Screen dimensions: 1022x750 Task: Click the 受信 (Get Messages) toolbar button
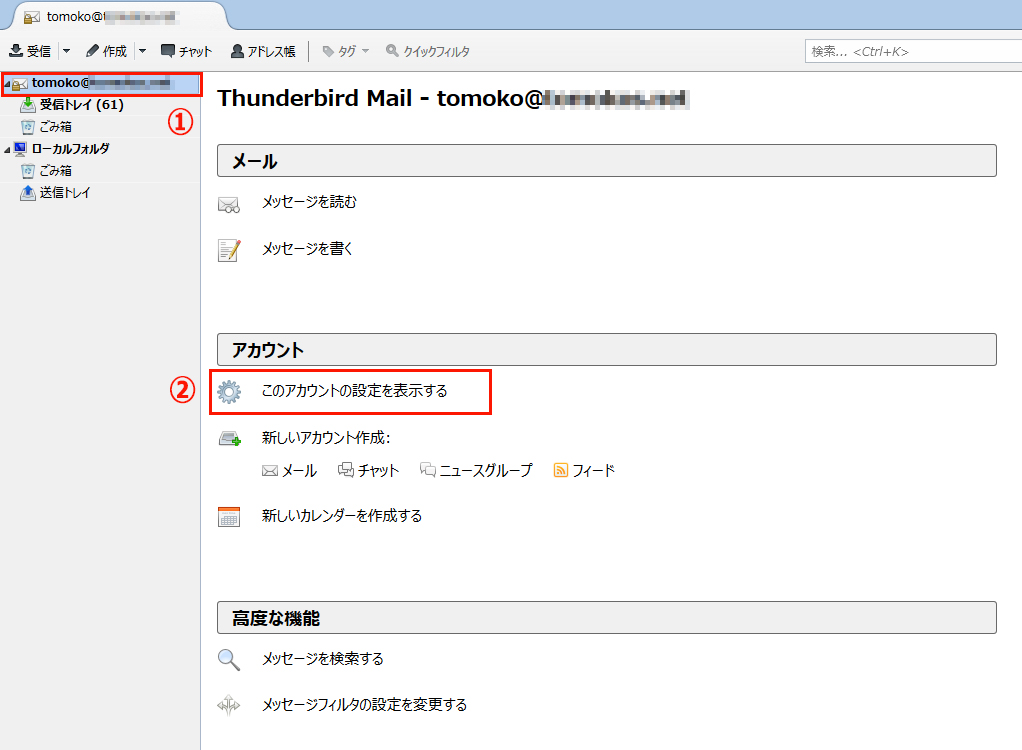(x=30, y=51)
